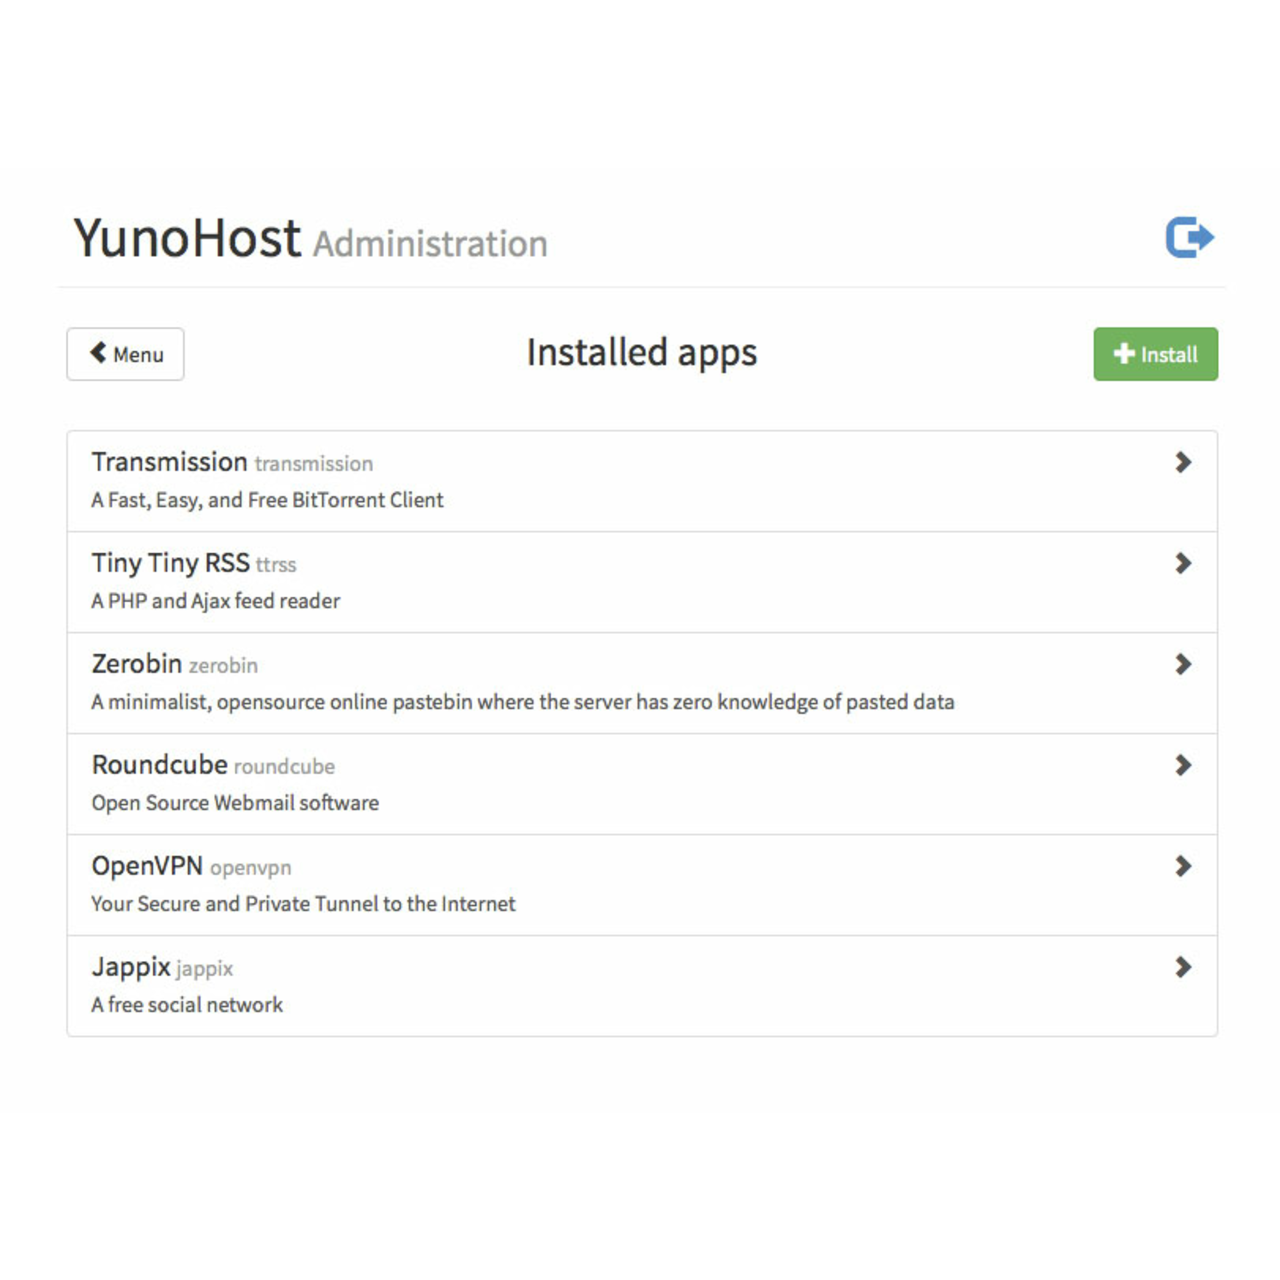Select the Tiny Tiny RSS app title
The height and width of the screenshot is (1280, 1280).
(x=170, y=563)
